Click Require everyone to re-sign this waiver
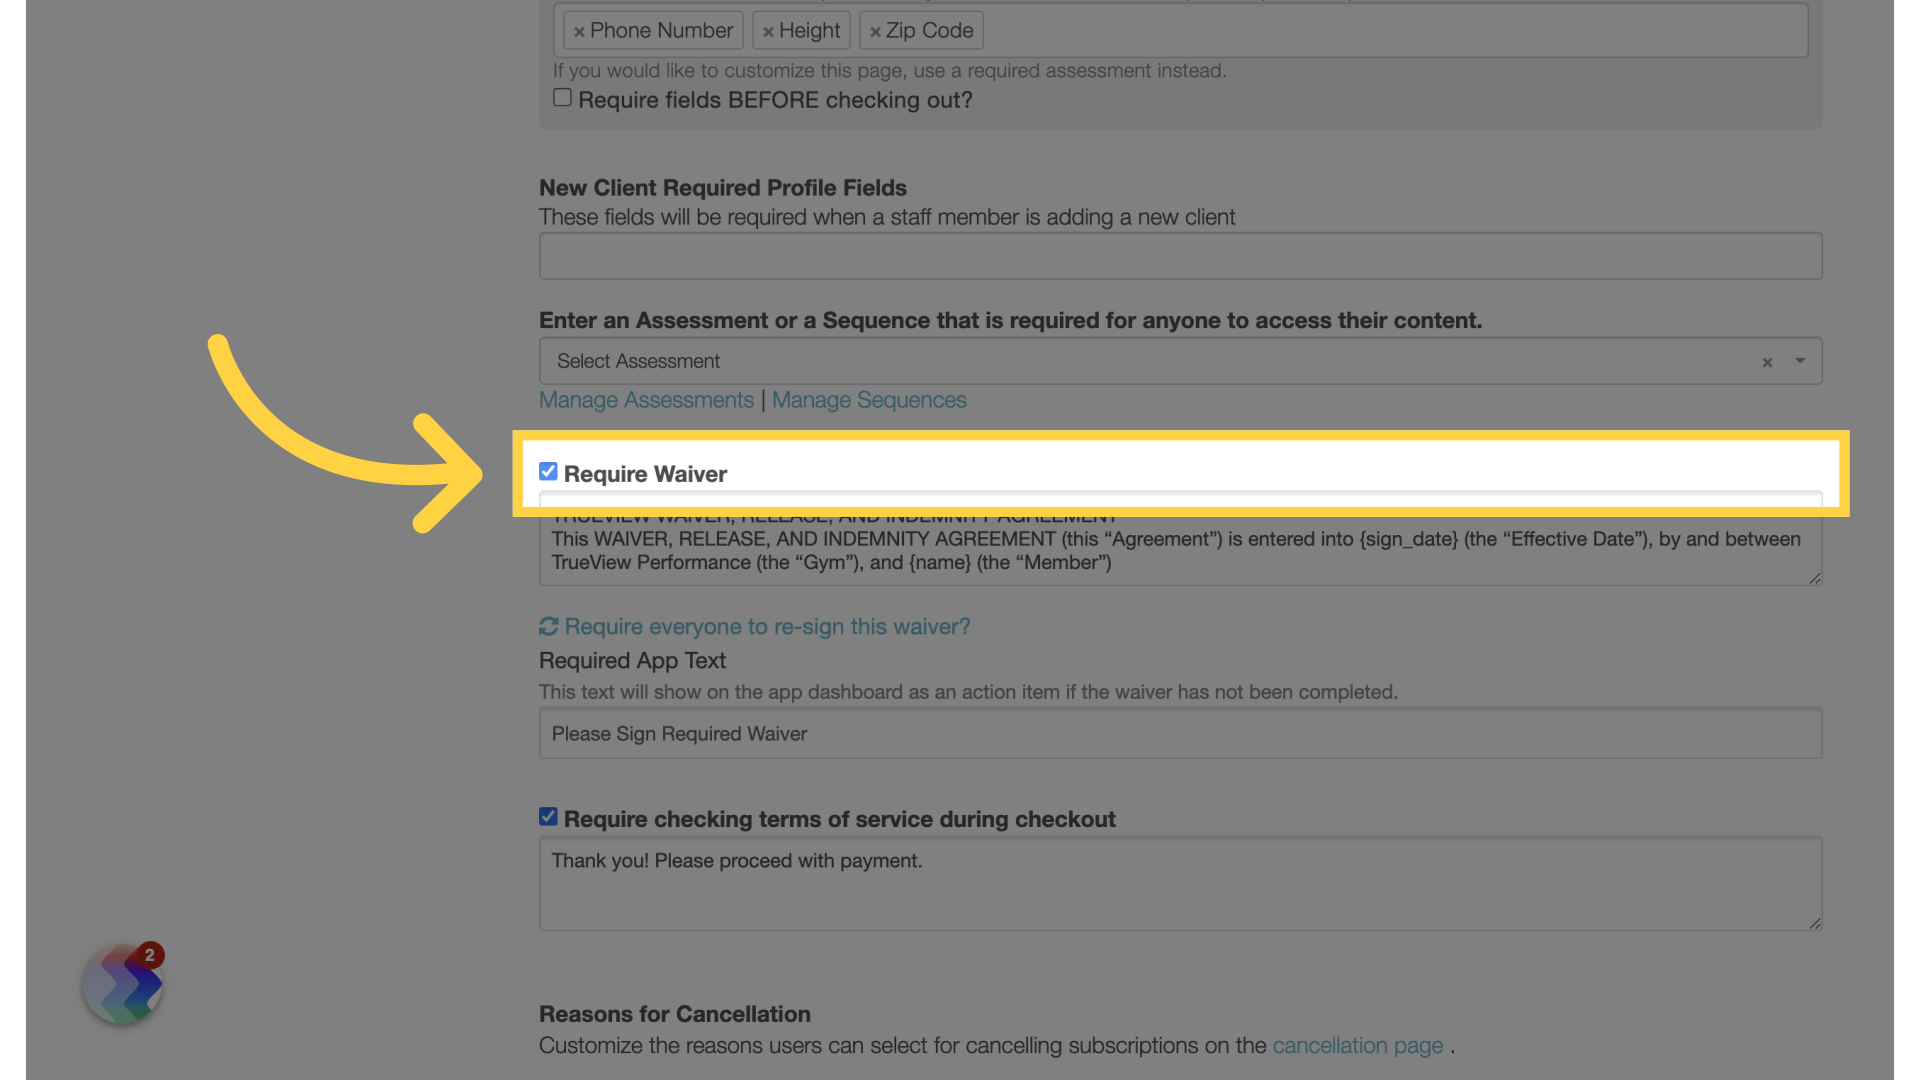1920x1080 pixels. point(766,626)
